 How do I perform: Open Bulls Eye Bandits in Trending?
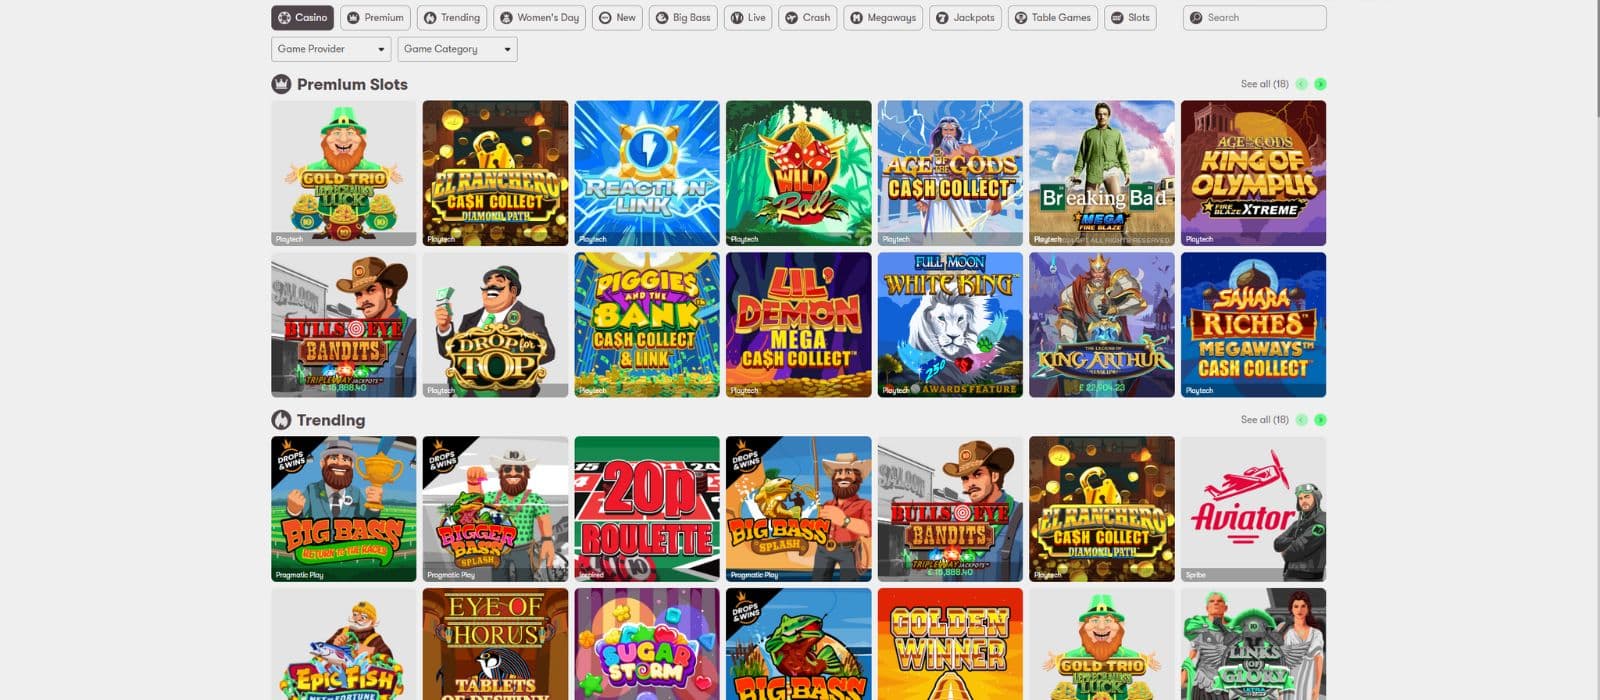(x=950, y=509)
